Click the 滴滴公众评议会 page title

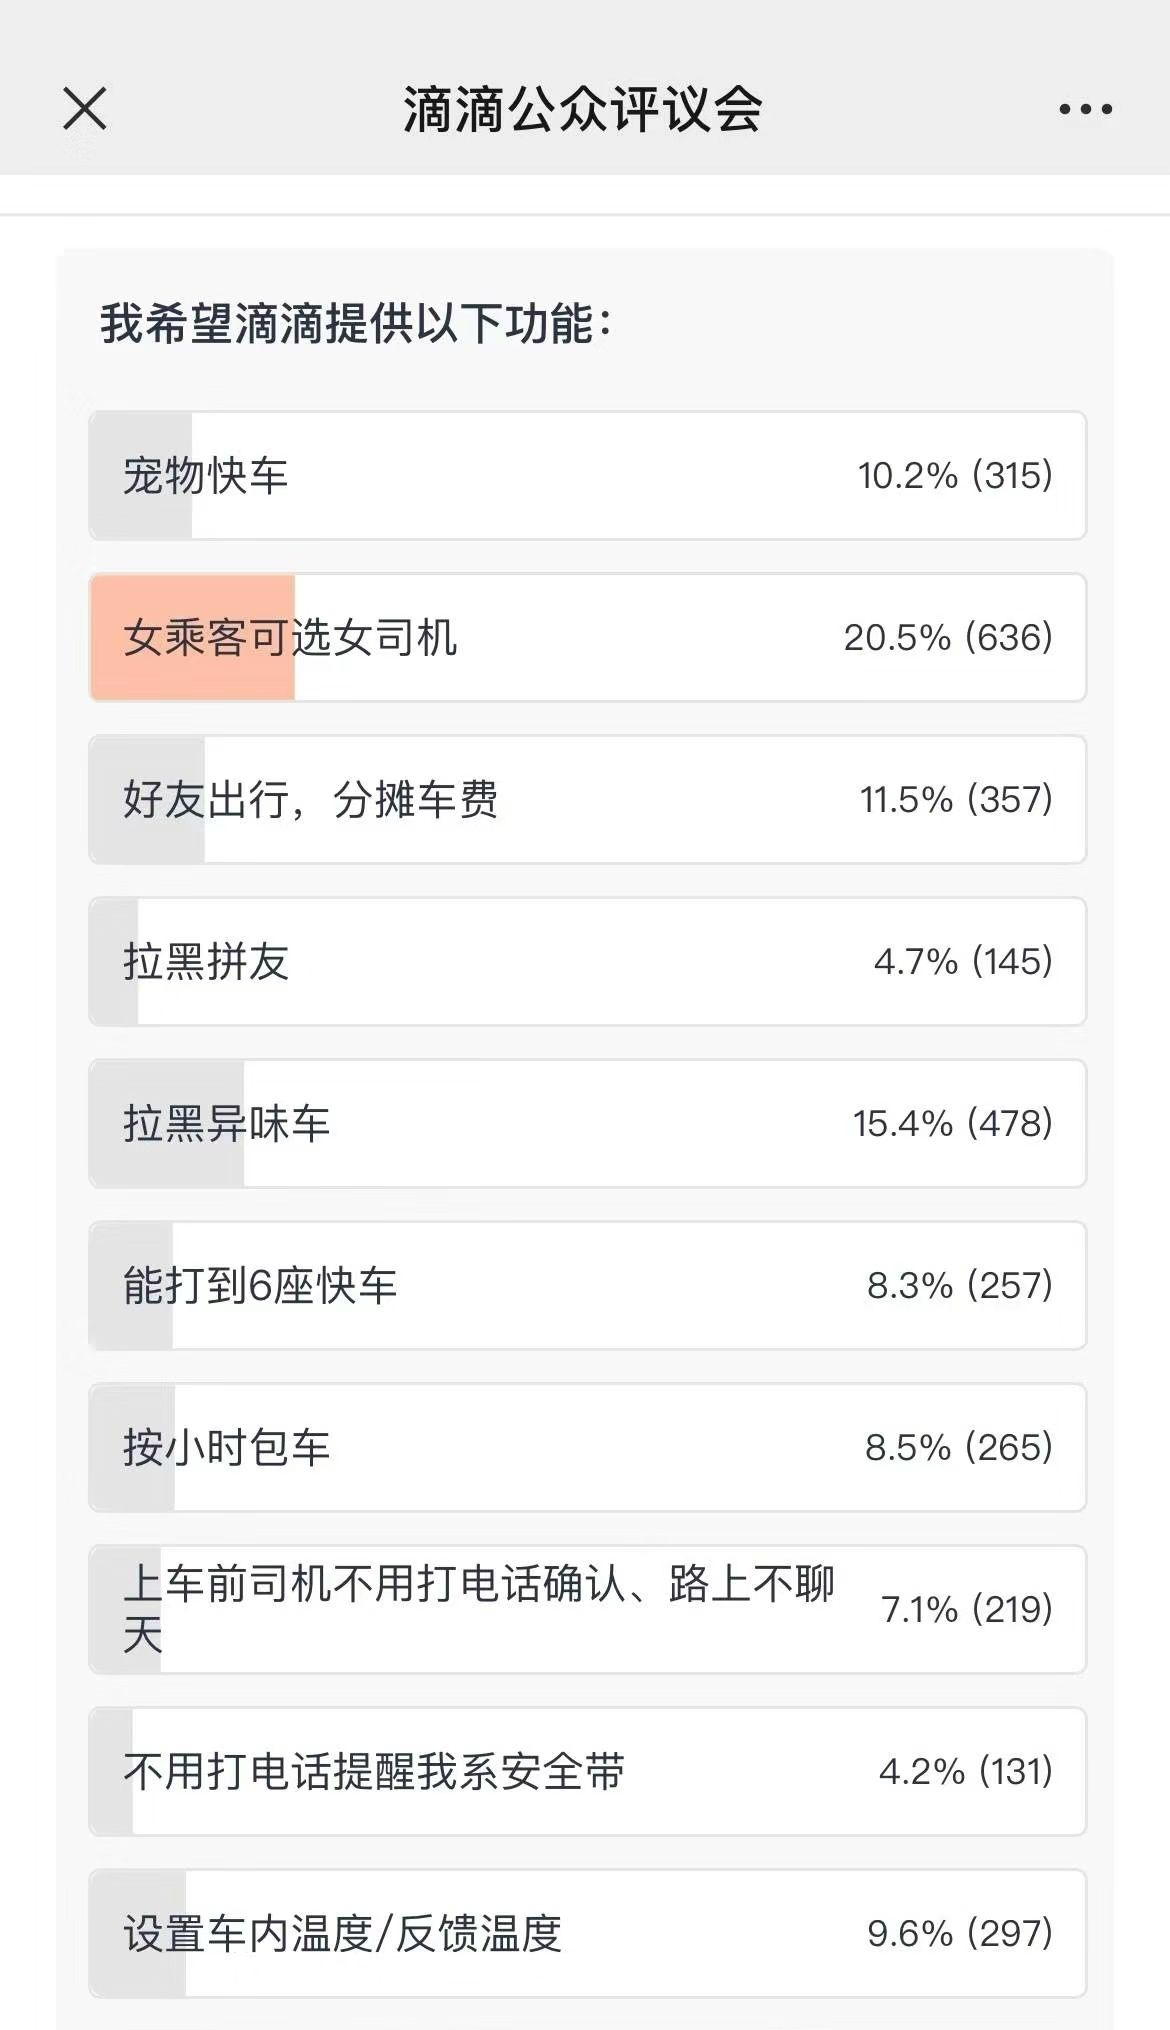[x=583, y=109]
